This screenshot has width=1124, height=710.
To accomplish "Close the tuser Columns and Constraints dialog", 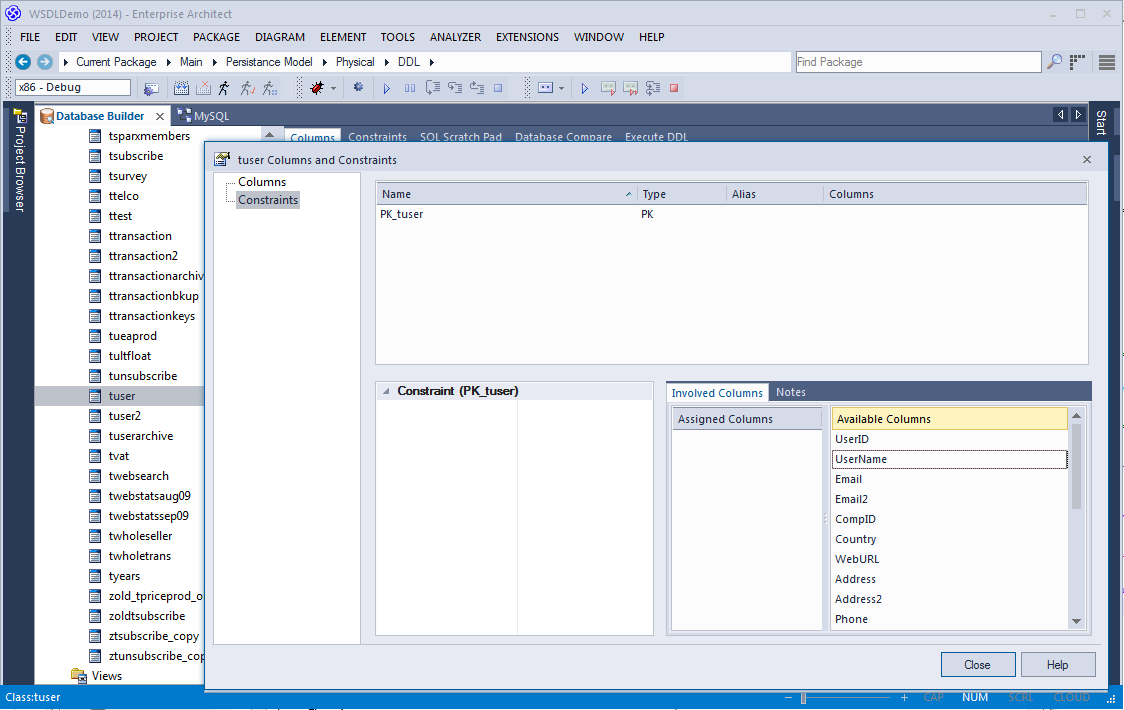I will click(x=1087, y=160).
